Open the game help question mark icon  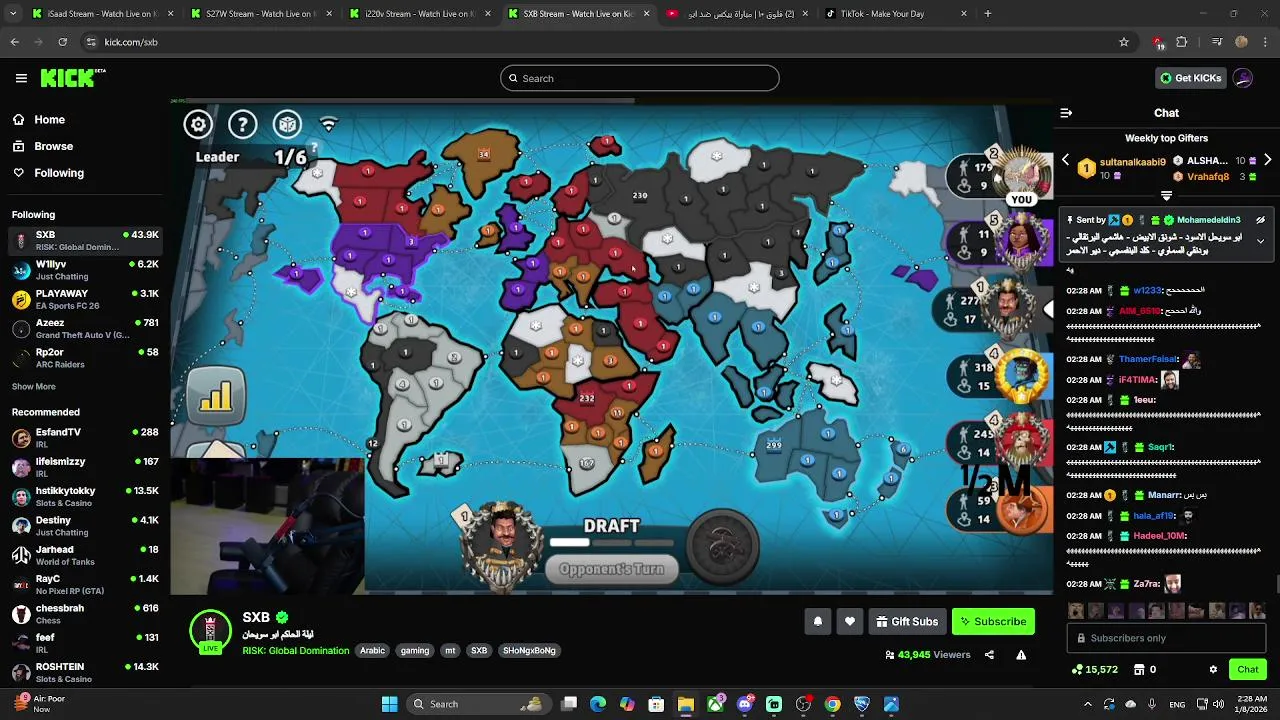point(243,124)
